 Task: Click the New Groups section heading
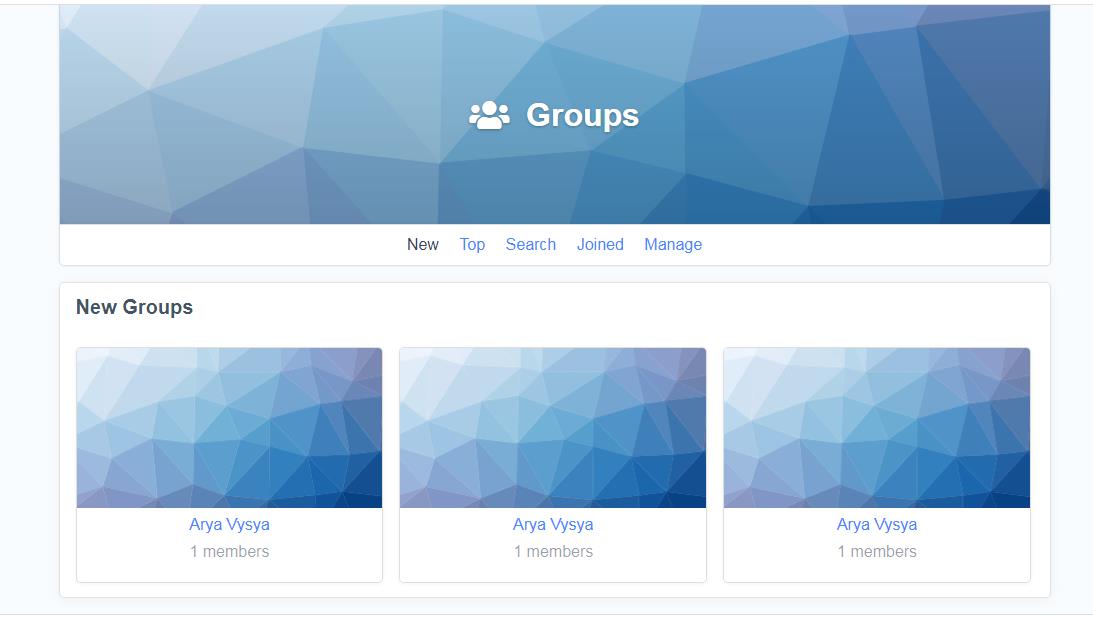click(134, 307)
